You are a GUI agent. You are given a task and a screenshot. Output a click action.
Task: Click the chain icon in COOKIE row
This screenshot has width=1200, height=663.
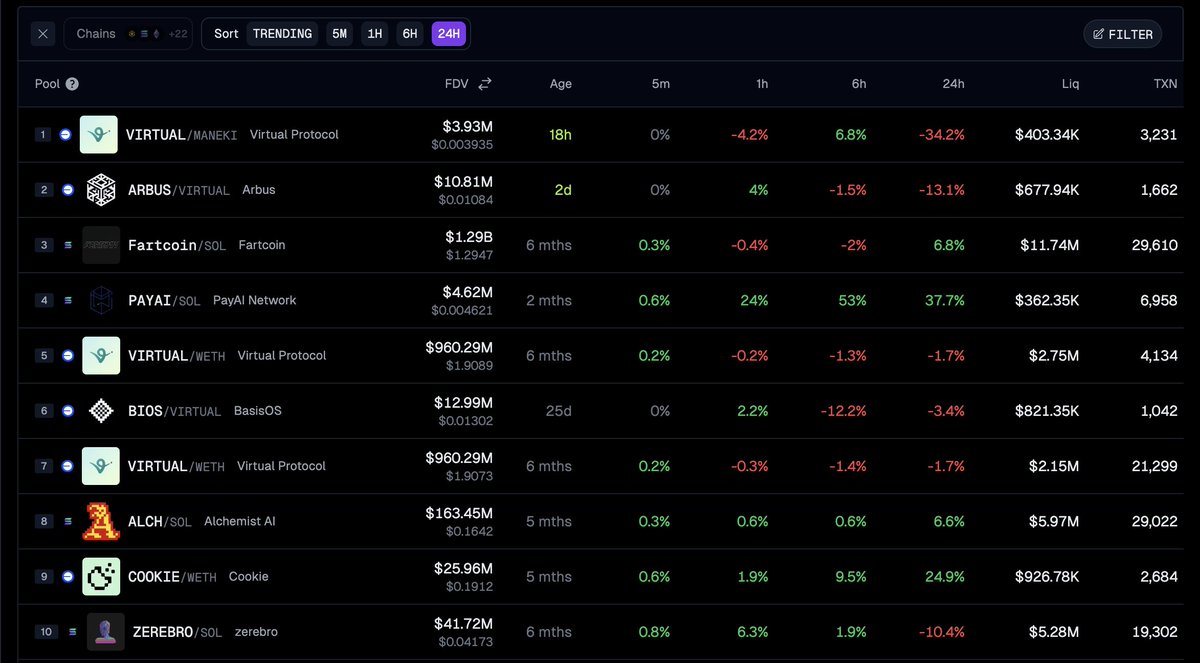click(68, 576)
